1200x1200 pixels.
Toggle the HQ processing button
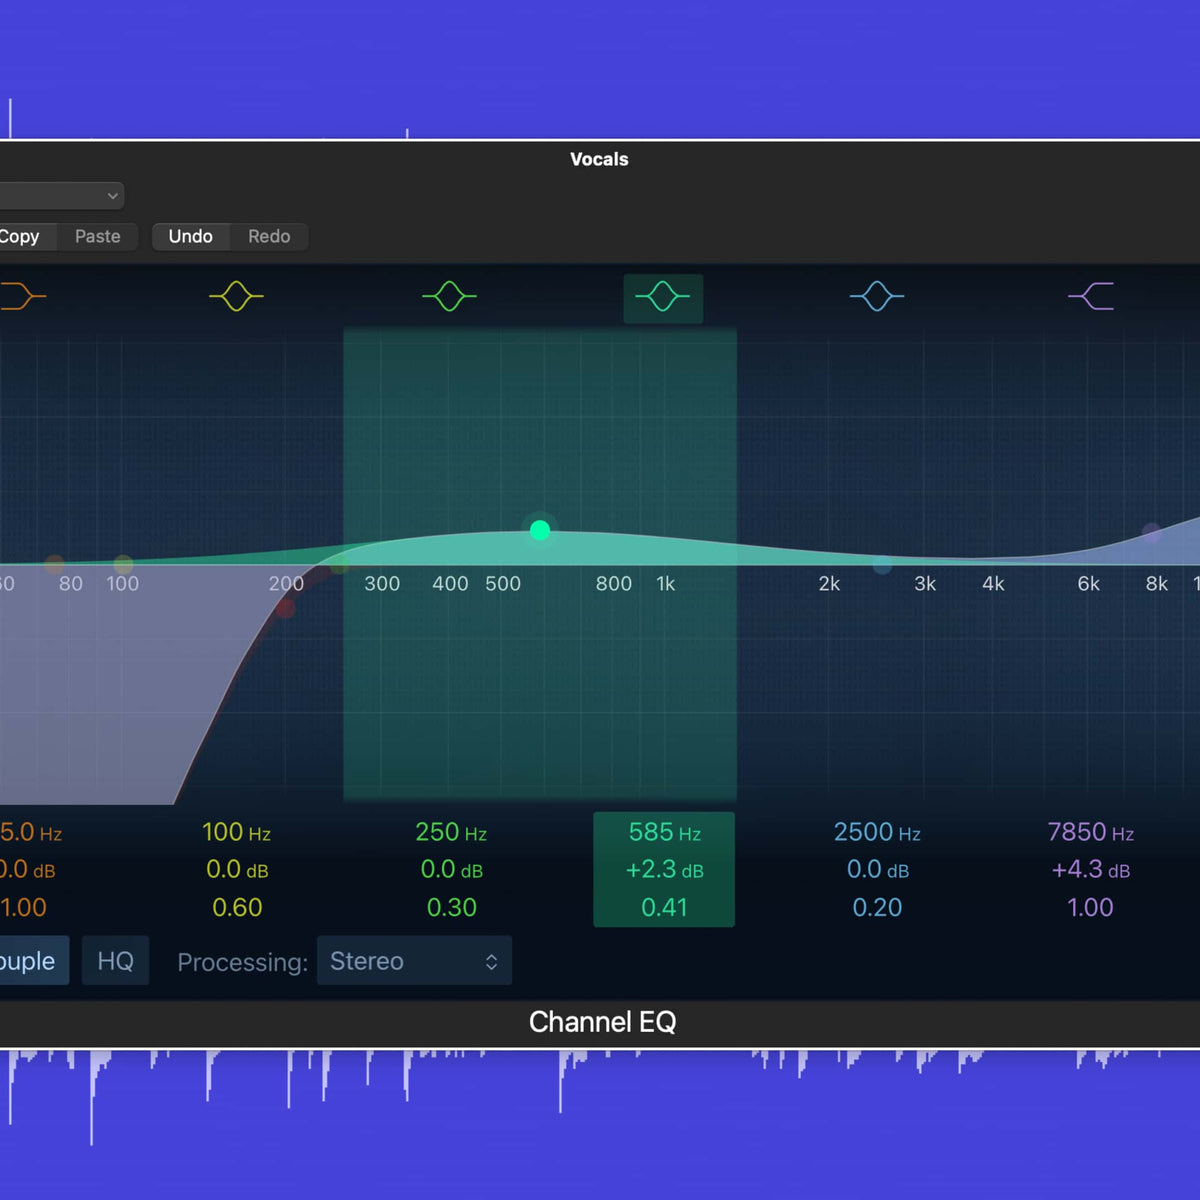115,961
